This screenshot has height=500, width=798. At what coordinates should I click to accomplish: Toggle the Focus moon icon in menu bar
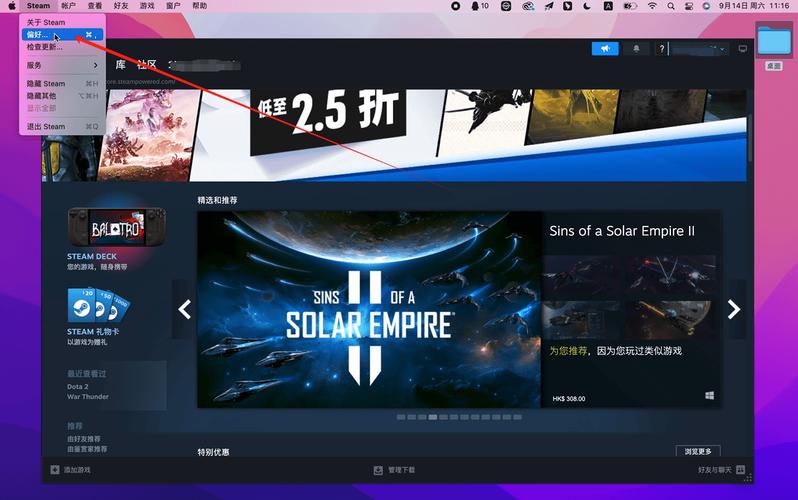587,6
